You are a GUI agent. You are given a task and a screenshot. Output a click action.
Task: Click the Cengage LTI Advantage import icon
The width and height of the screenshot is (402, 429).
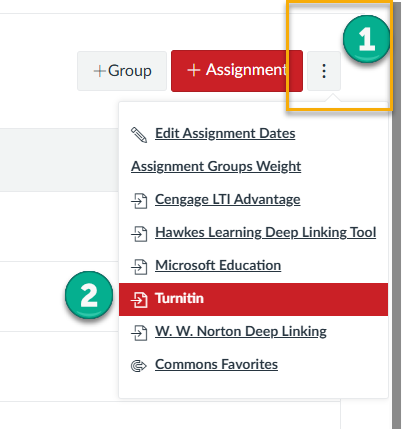[139, 201]
